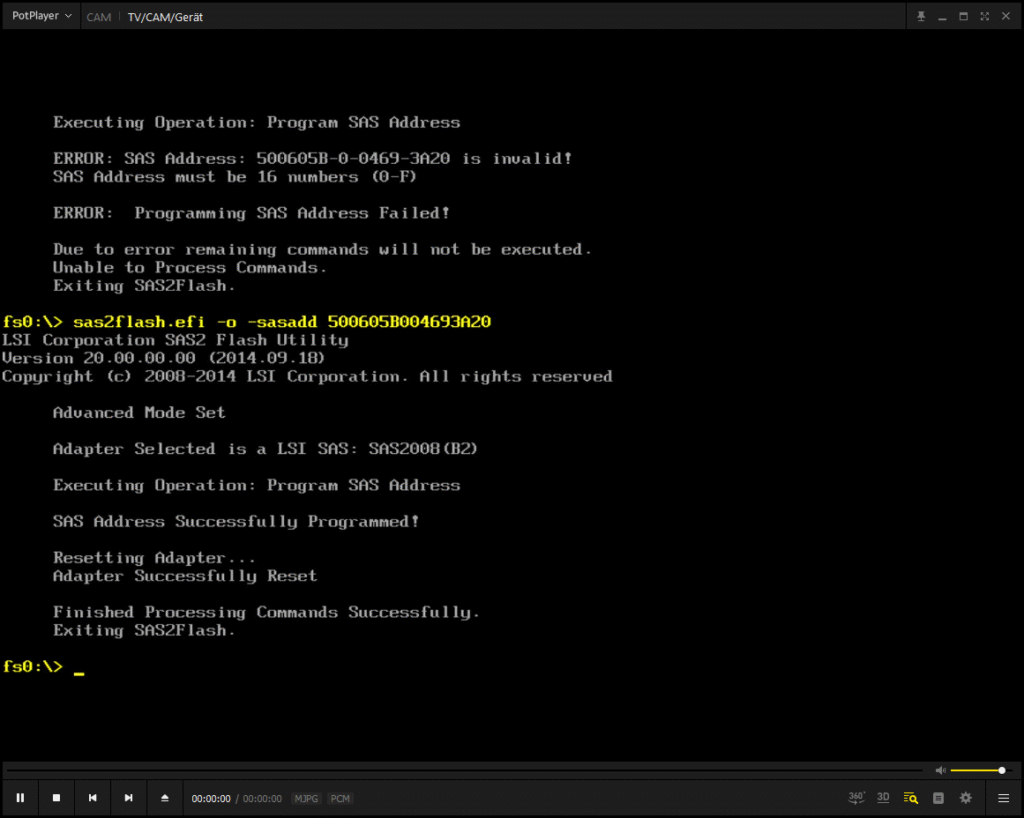Click the MJPG video codec label
The image size is (1024, 818).
306,799
